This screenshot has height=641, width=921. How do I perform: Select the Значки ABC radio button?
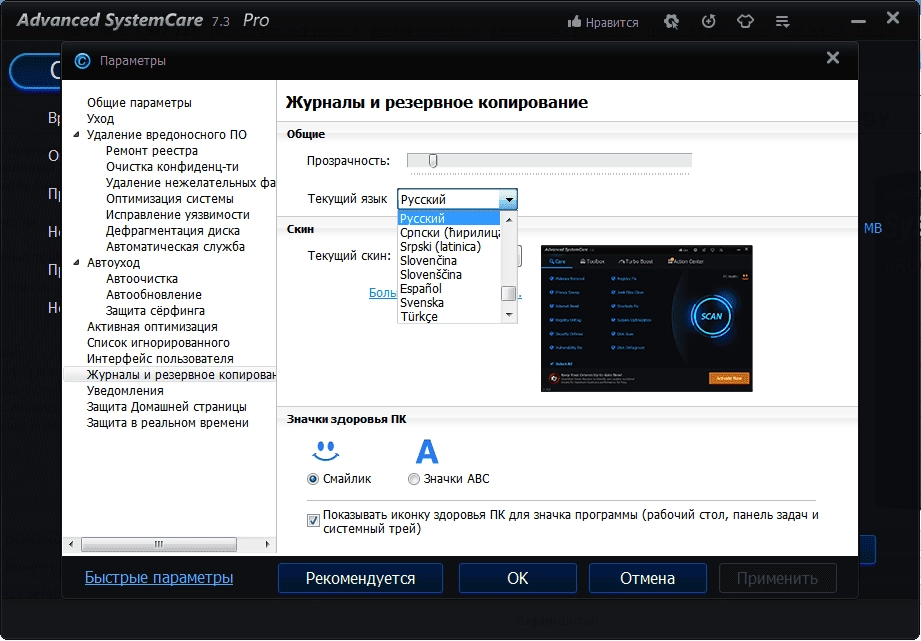(x=414, y=479)
